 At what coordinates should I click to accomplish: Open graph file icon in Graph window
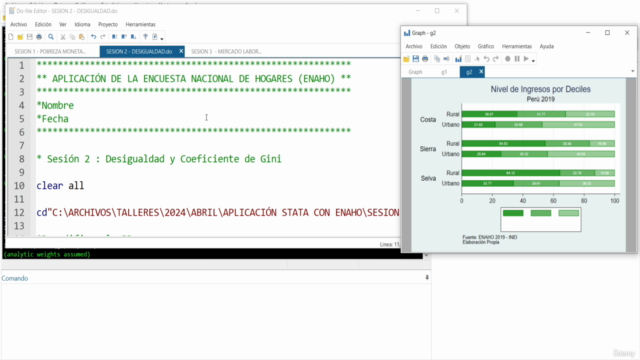(x=406, y=59)
